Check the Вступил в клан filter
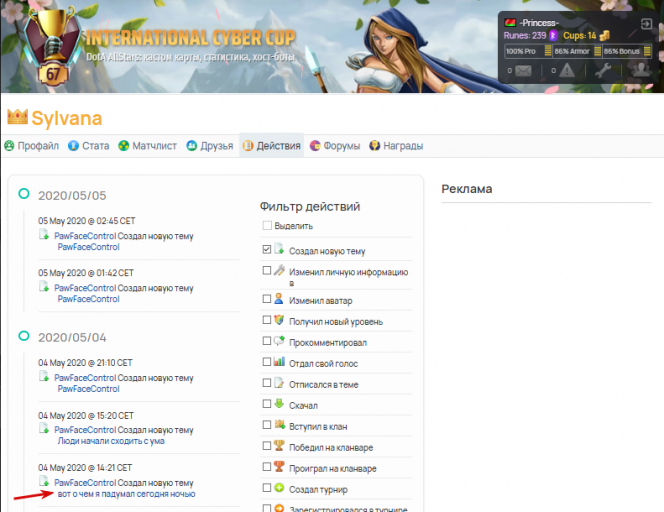Screen dimensions: 664x512 coord(267,425)
